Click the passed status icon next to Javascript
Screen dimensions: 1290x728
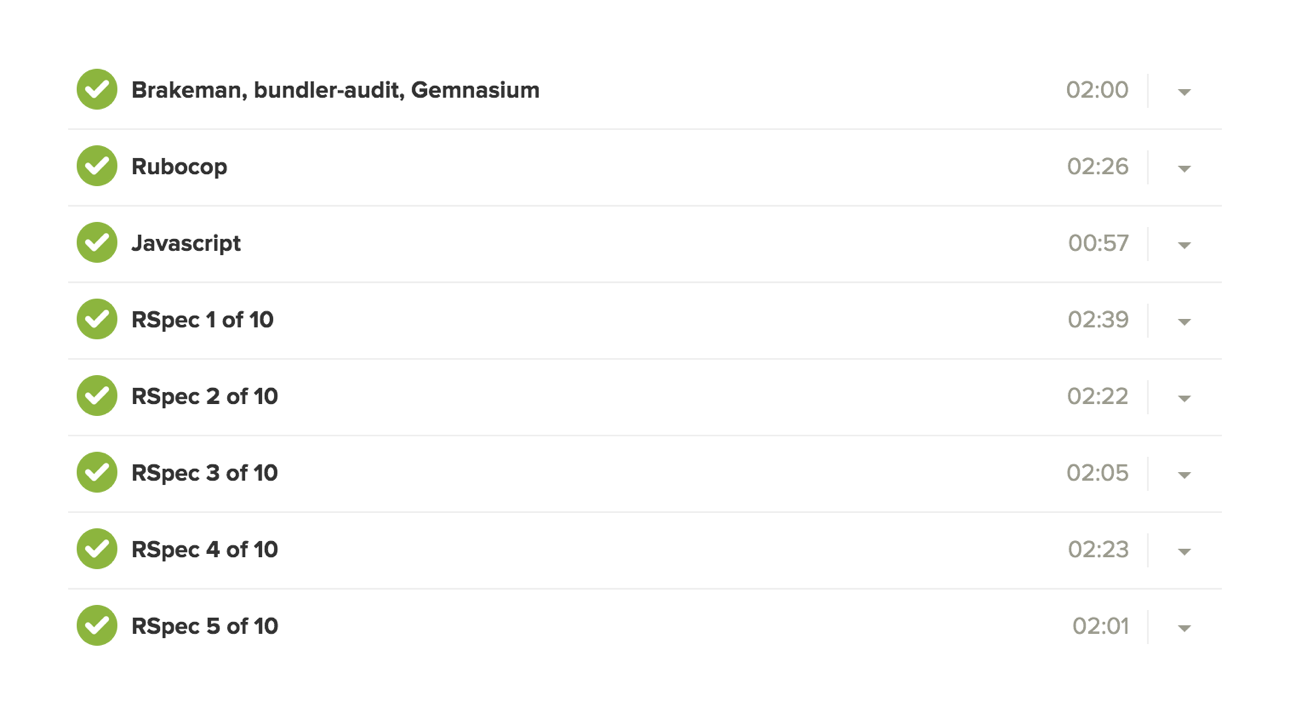[x=97, y=243]
